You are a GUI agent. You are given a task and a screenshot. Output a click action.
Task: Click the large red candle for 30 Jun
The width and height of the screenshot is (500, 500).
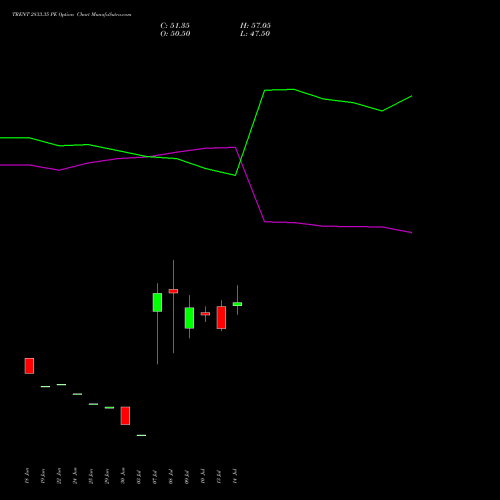tap(125, 416)
